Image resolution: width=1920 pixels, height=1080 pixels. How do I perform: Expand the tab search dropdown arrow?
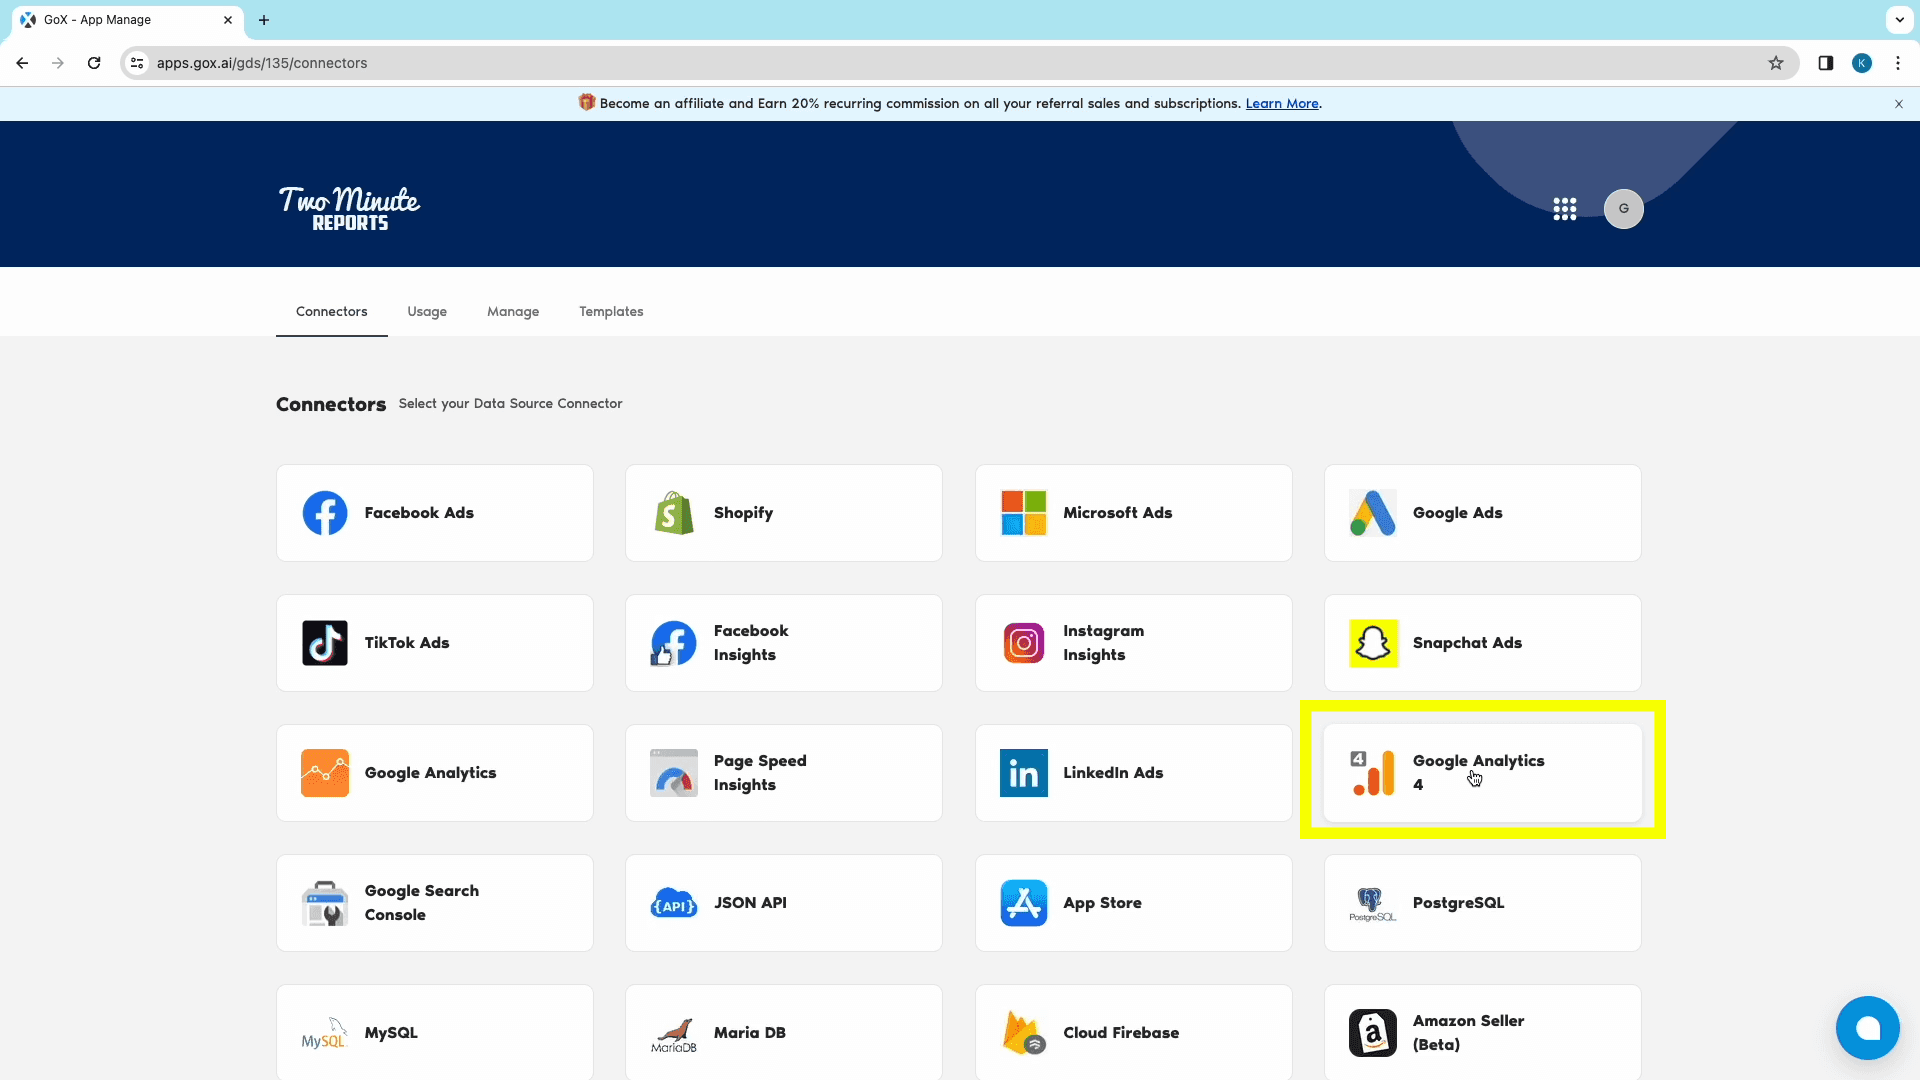click(x=1899, y=20)
